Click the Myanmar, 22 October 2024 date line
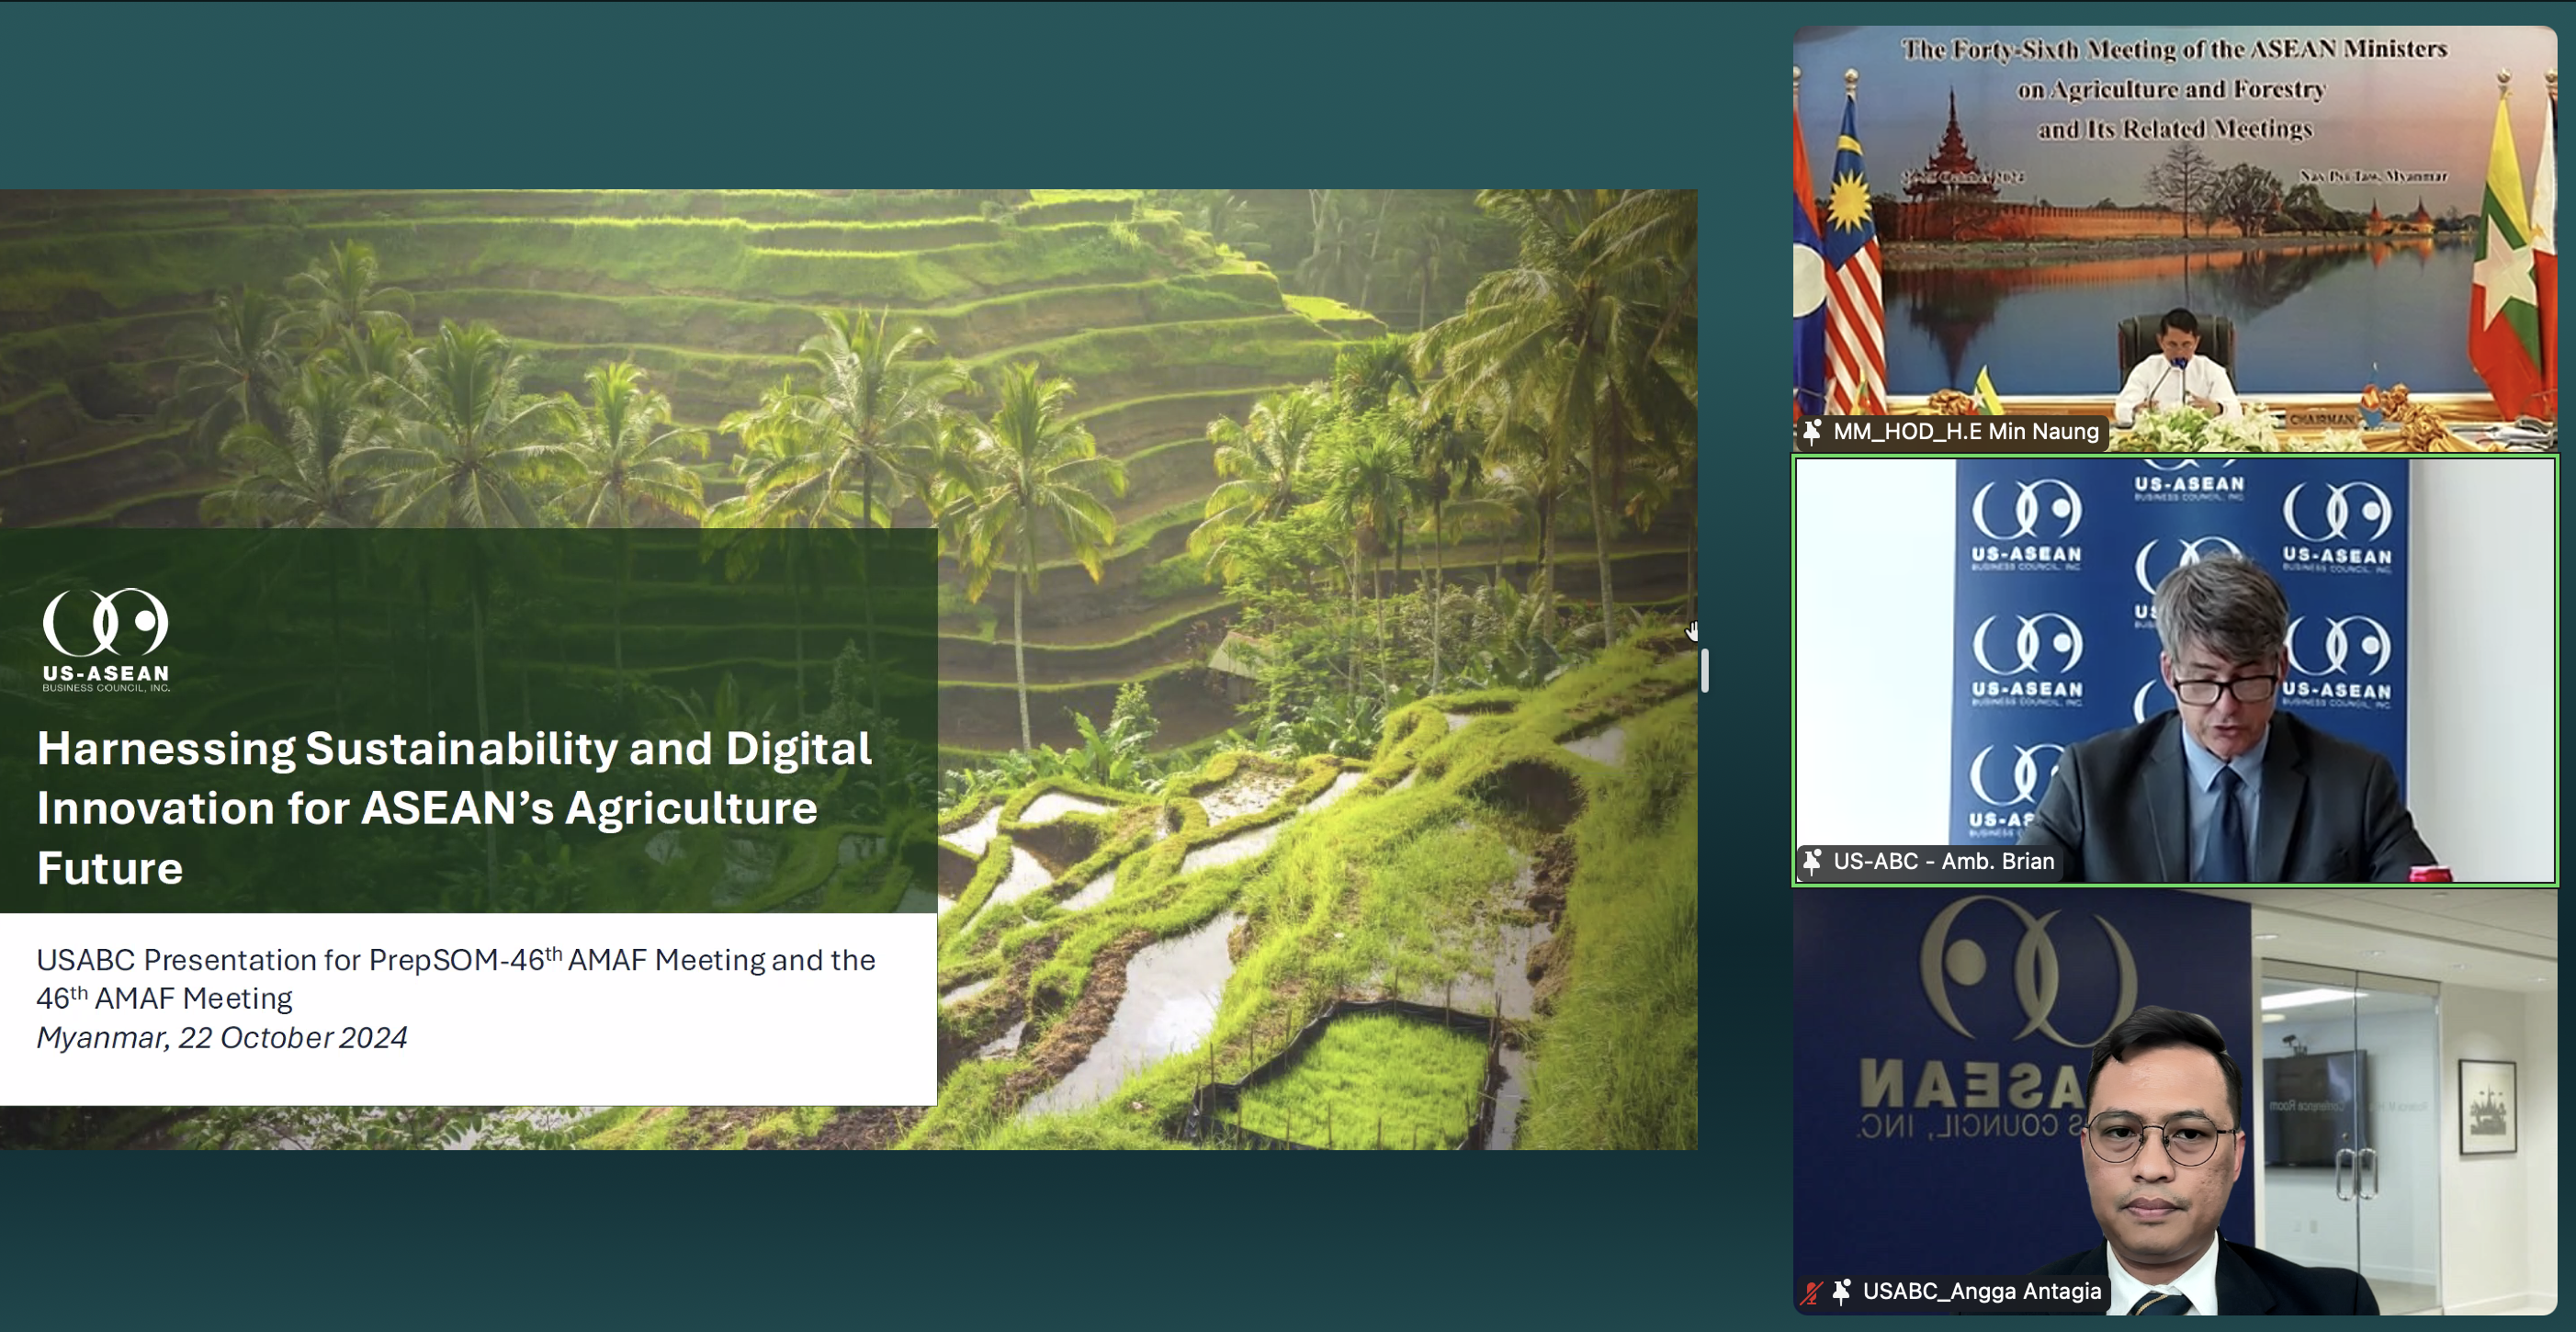Viewport: 2576px width, 1332px height. [222, 1037]
